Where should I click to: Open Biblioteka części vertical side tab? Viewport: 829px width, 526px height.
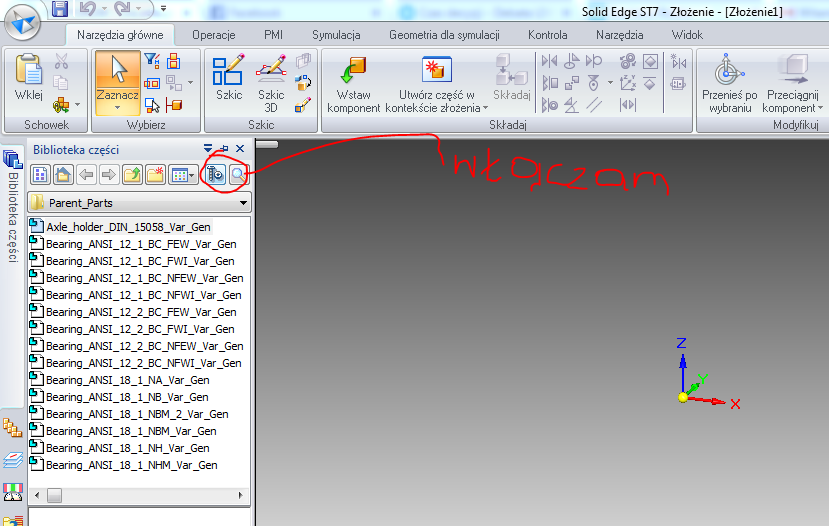(13, 206)
